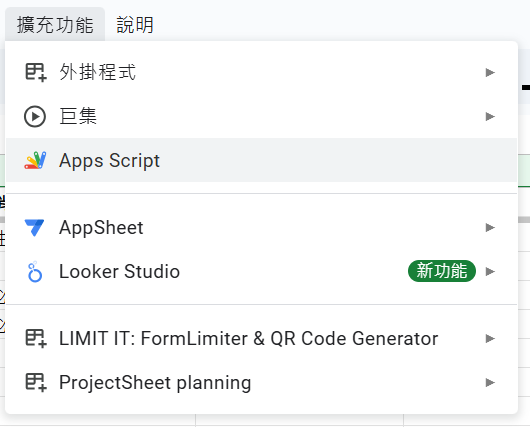
Task: Expand the 外掛程式 submenu arrow
Action: click(490, 72)
